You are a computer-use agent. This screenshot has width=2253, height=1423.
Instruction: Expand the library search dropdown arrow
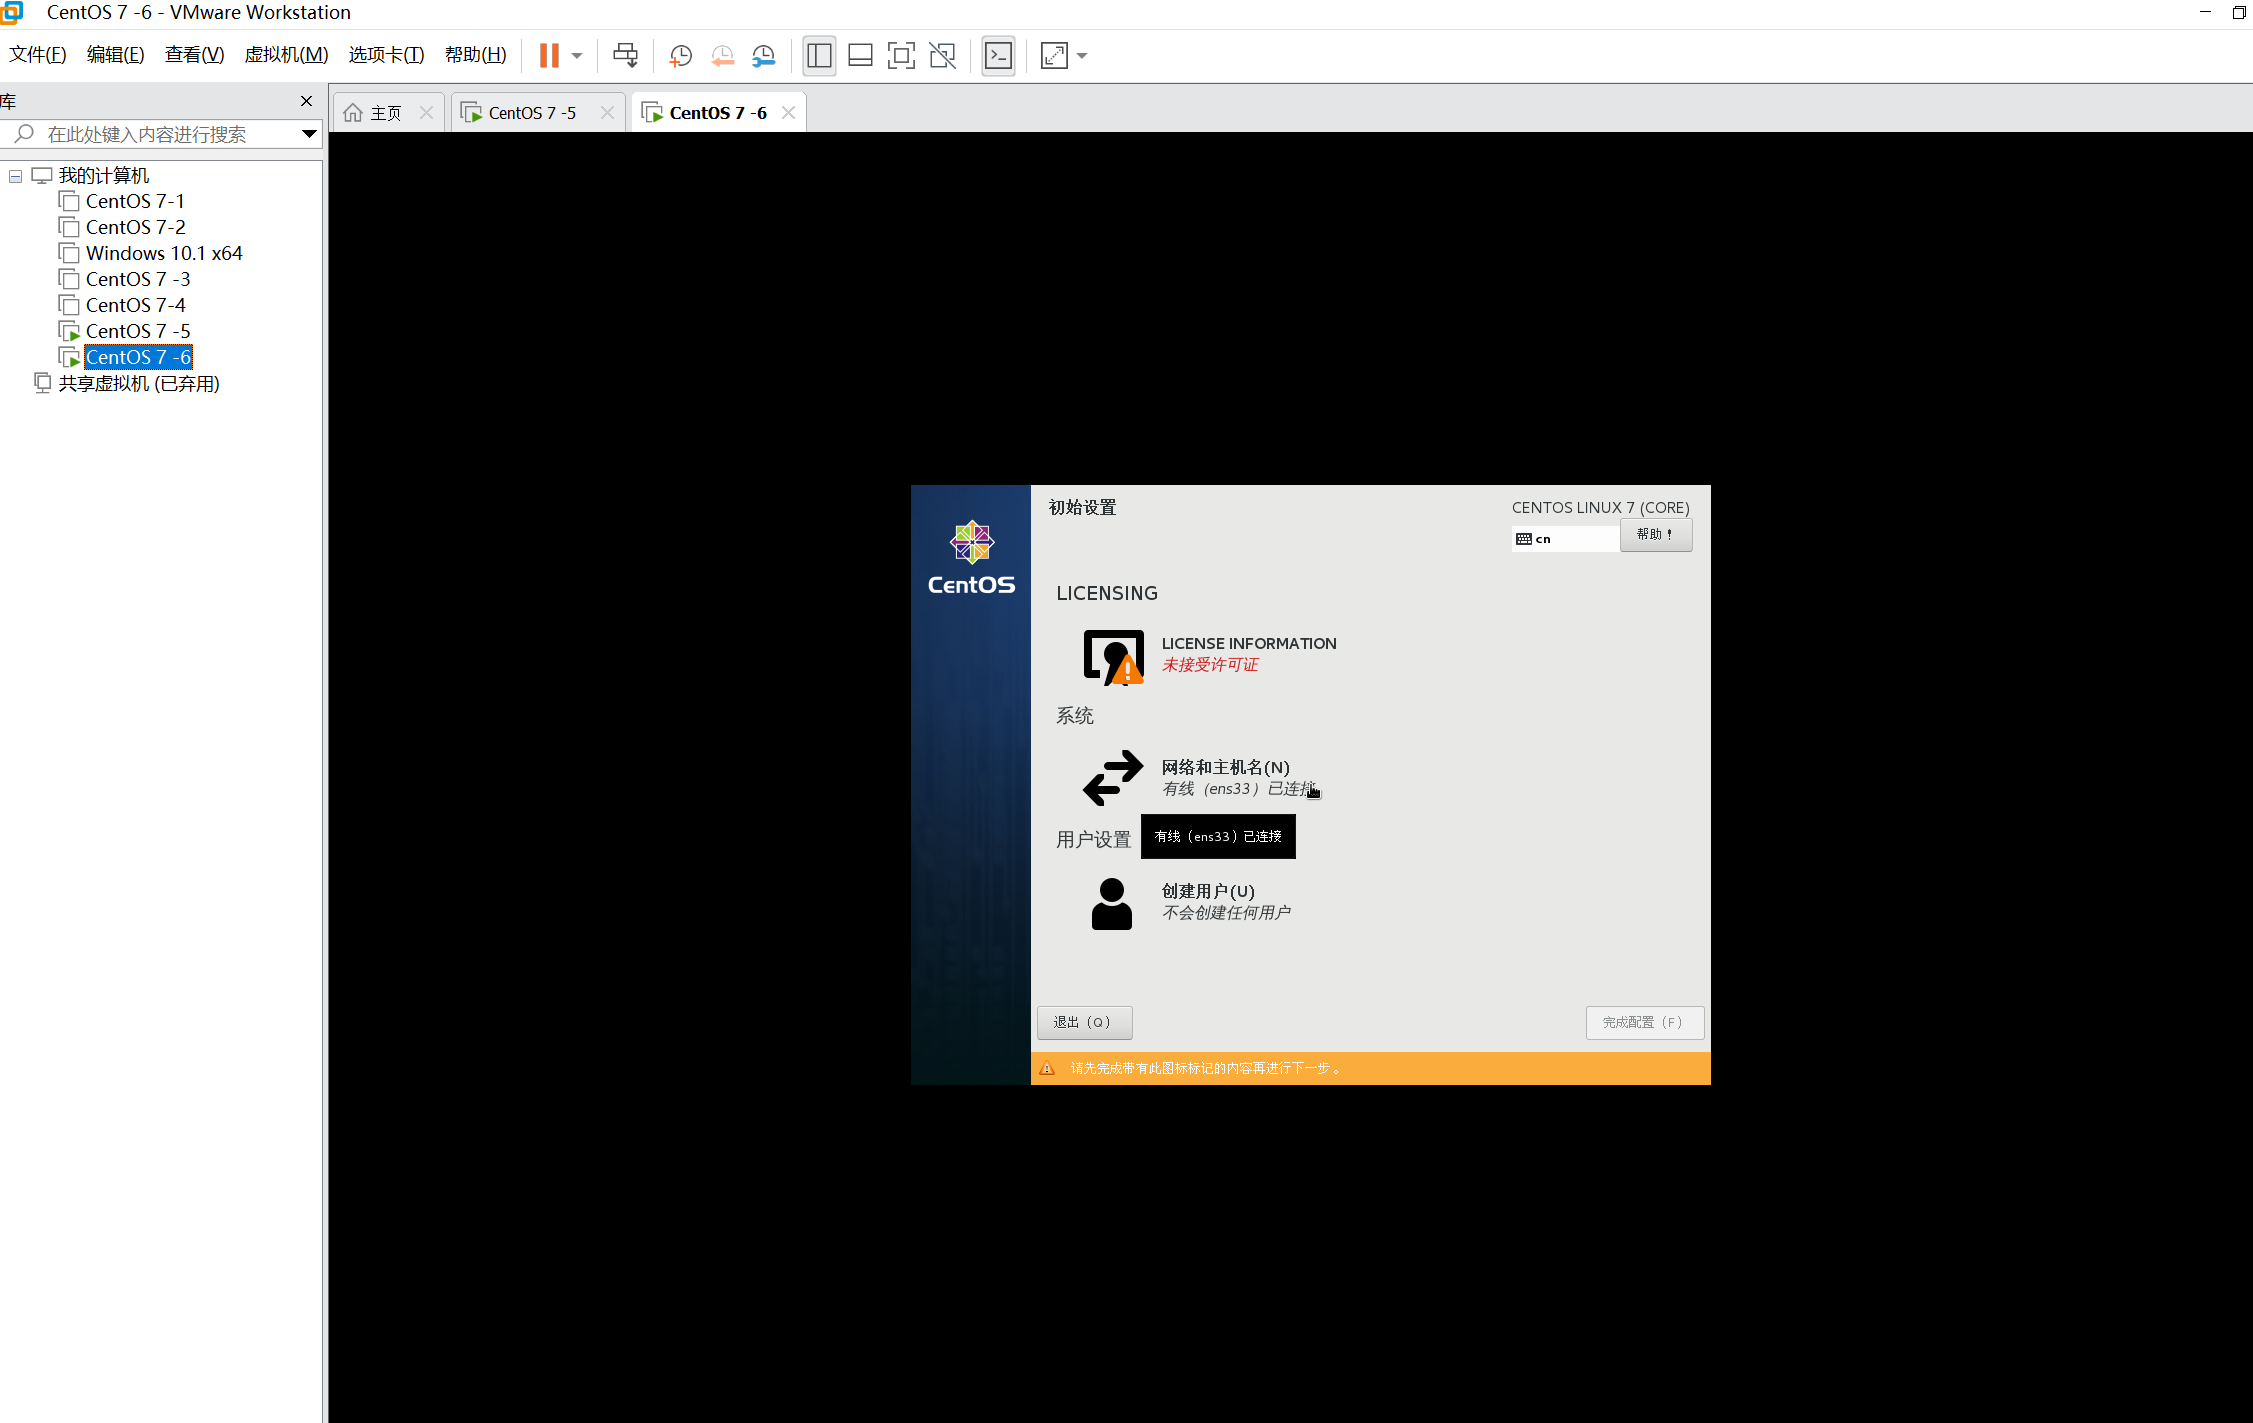coord(309,134)
